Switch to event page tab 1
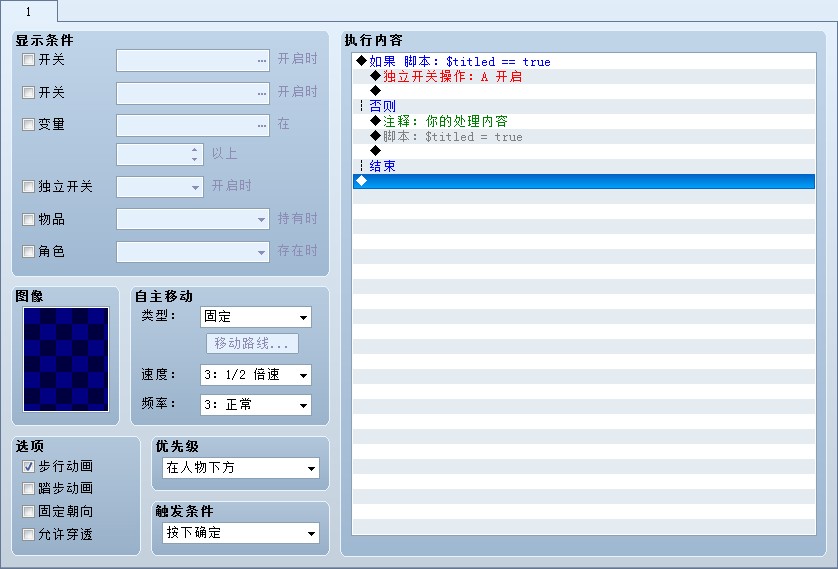The height and width of the screenshot is (569, 838). pos(28,11)
